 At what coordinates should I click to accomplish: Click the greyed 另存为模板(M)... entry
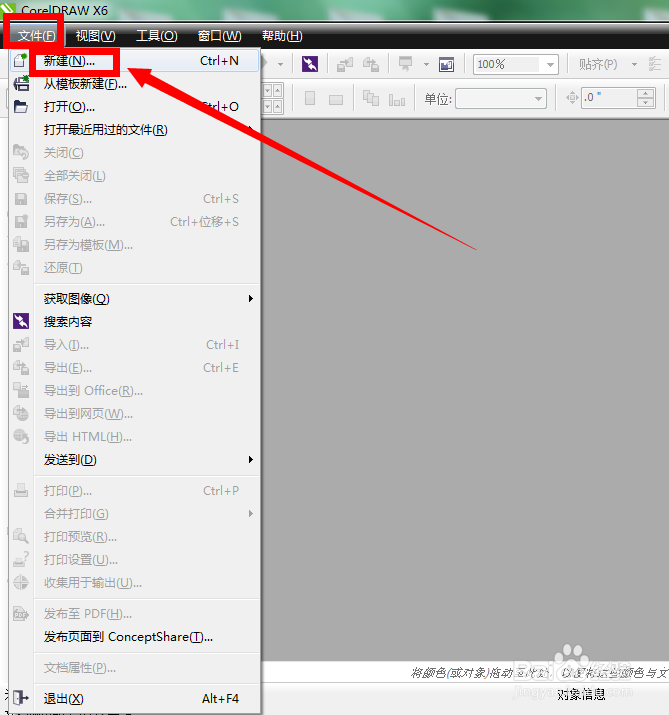point(135,245)
